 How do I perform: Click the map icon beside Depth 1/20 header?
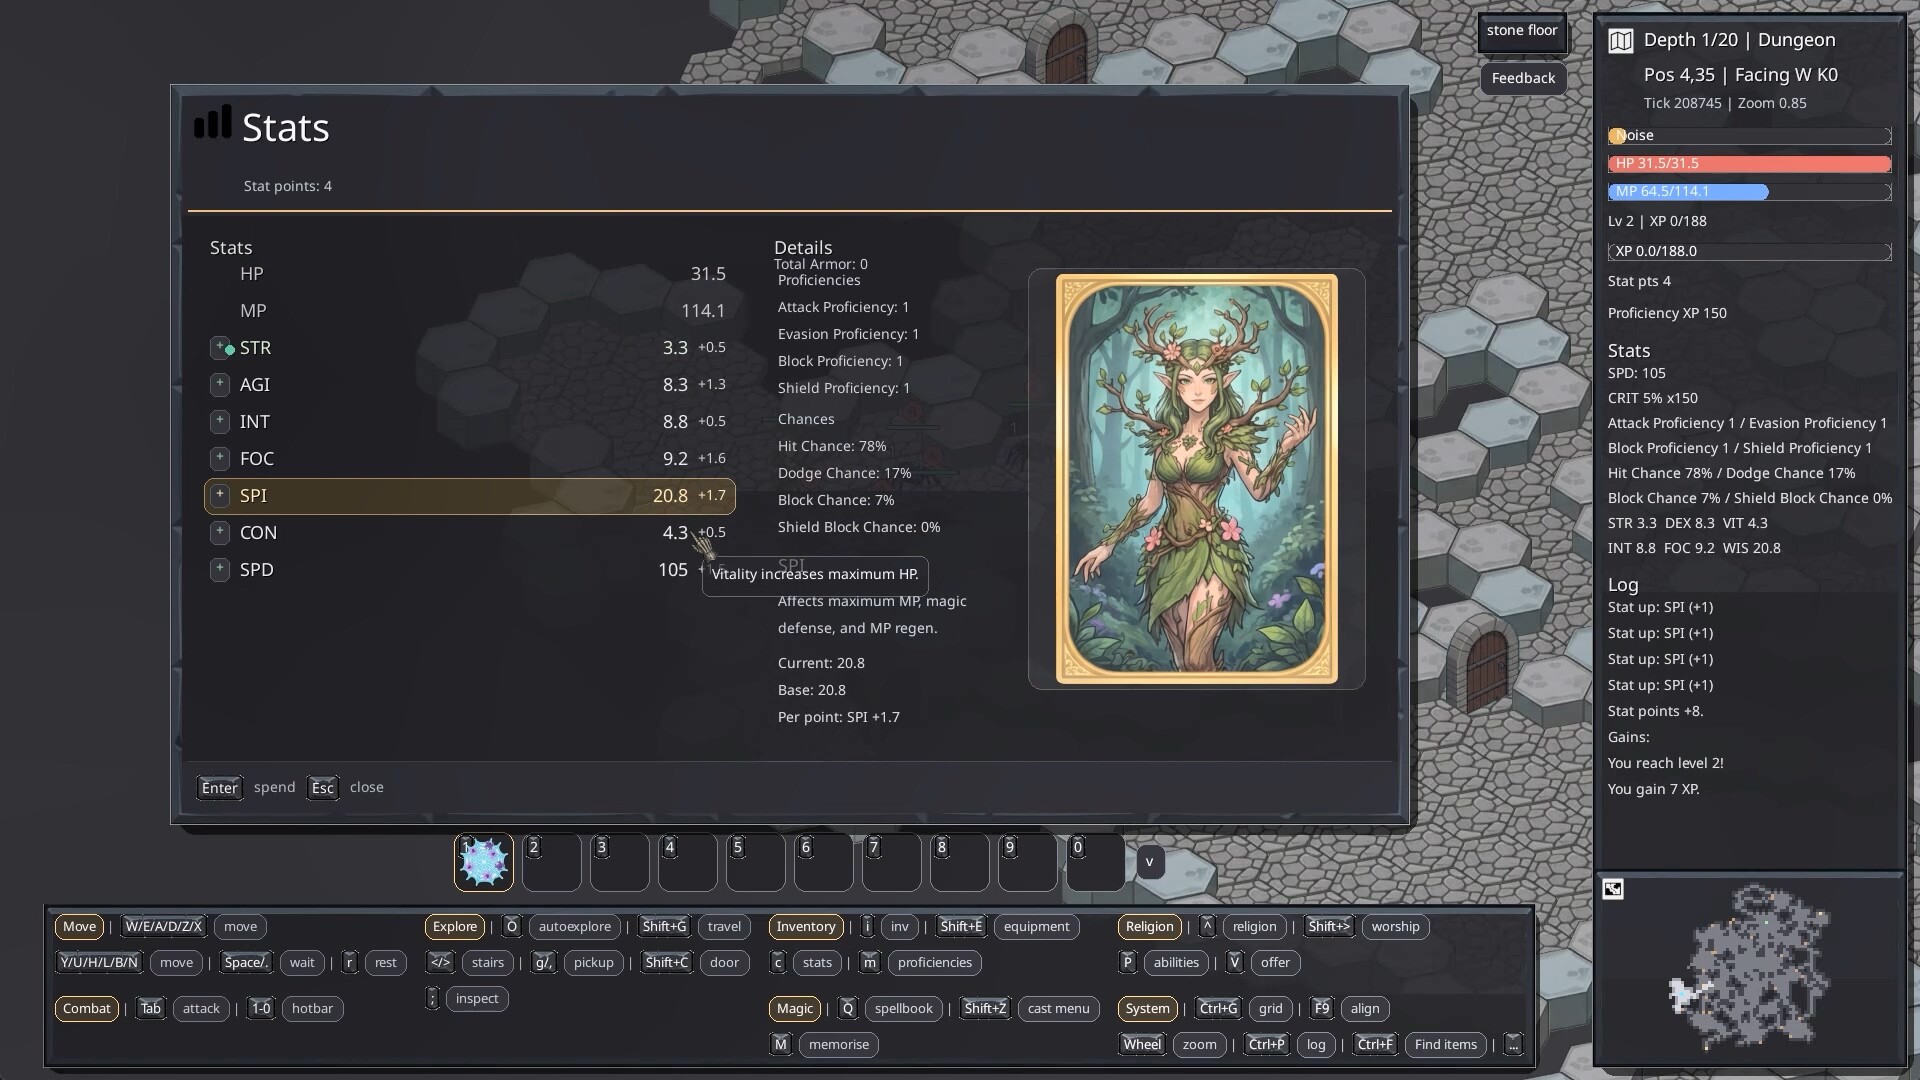(x=1620, y=39)
